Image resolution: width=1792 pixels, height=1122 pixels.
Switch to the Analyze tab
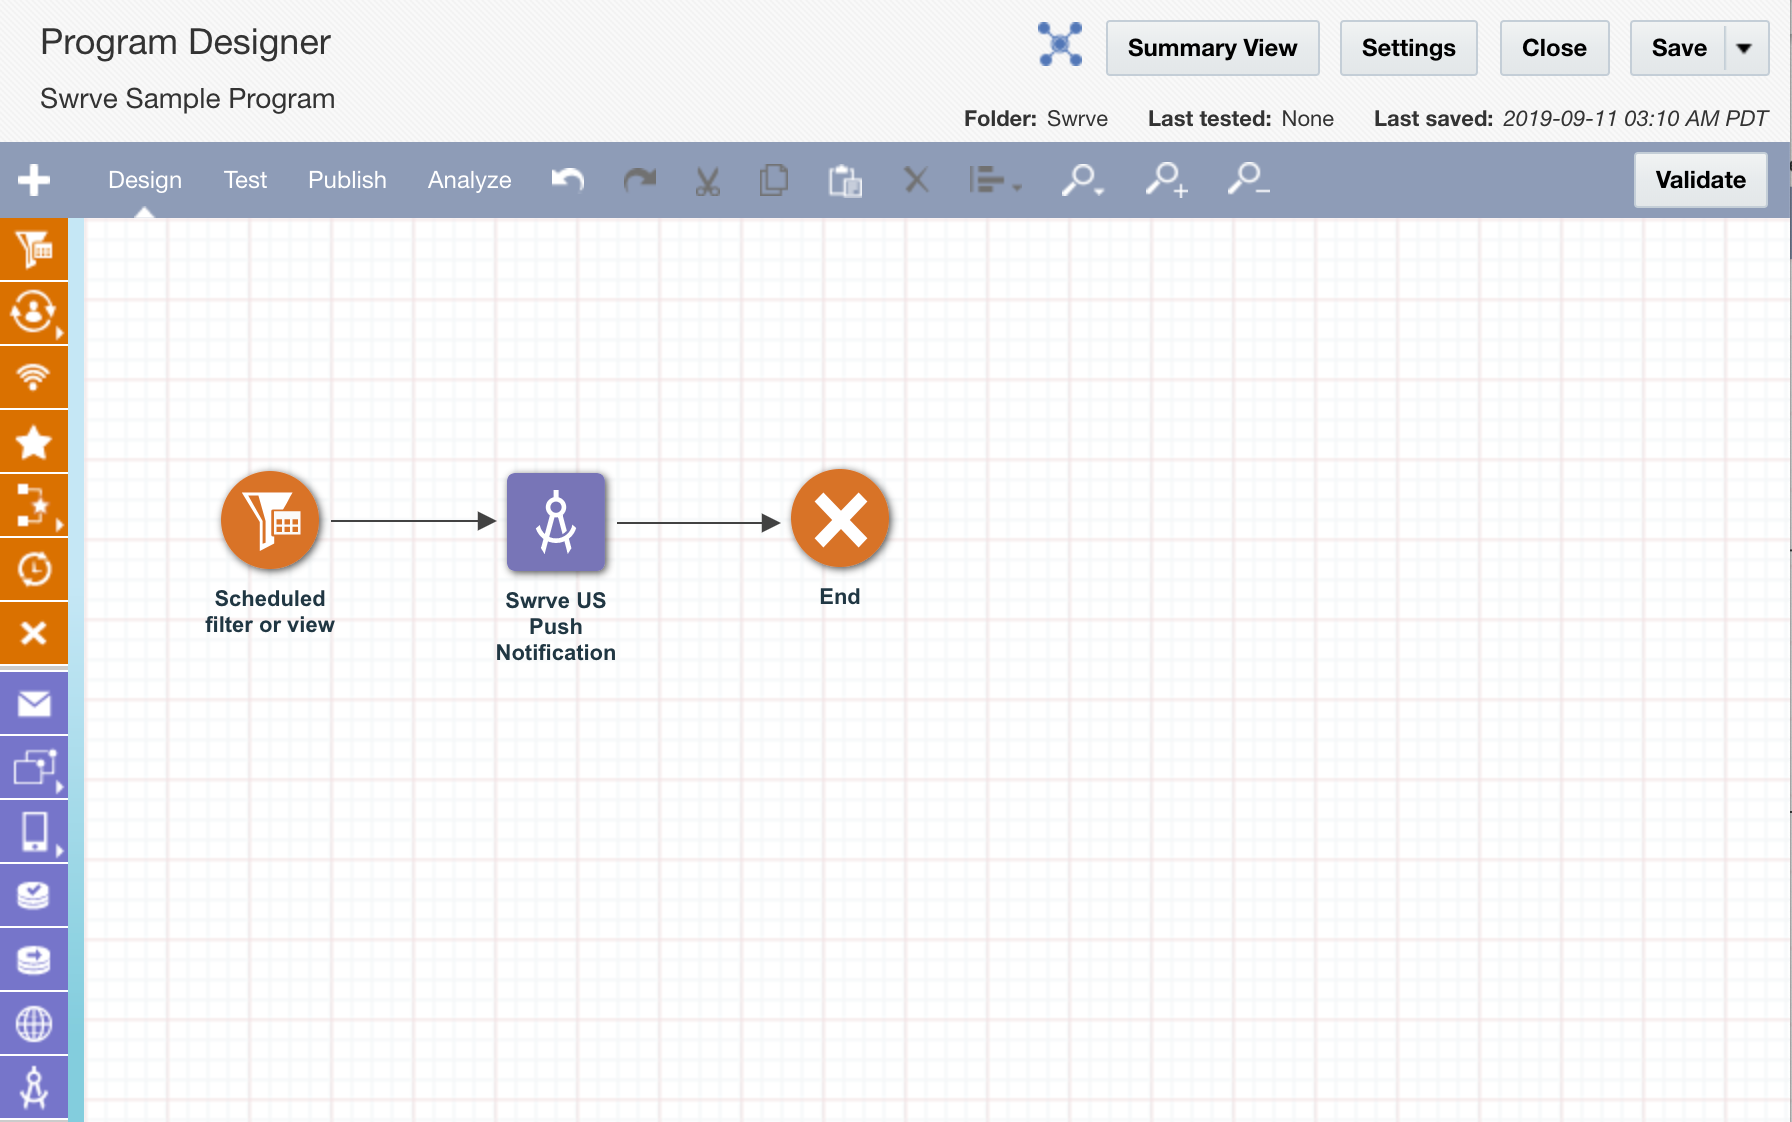point(469,180)
